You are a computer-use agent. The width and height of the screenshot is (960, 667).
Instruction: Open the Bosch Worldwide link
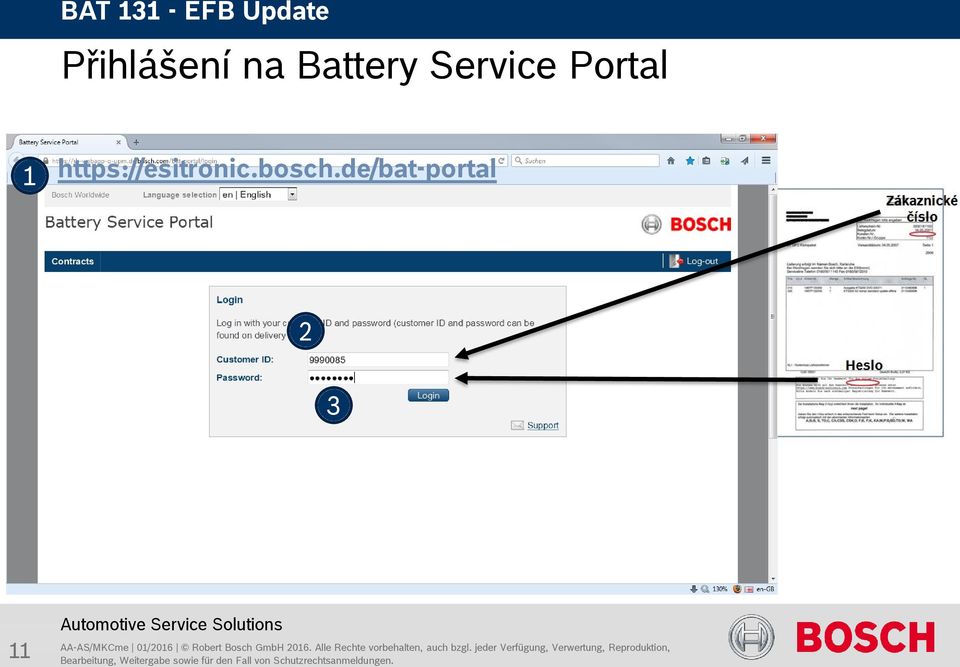point(80,195)
